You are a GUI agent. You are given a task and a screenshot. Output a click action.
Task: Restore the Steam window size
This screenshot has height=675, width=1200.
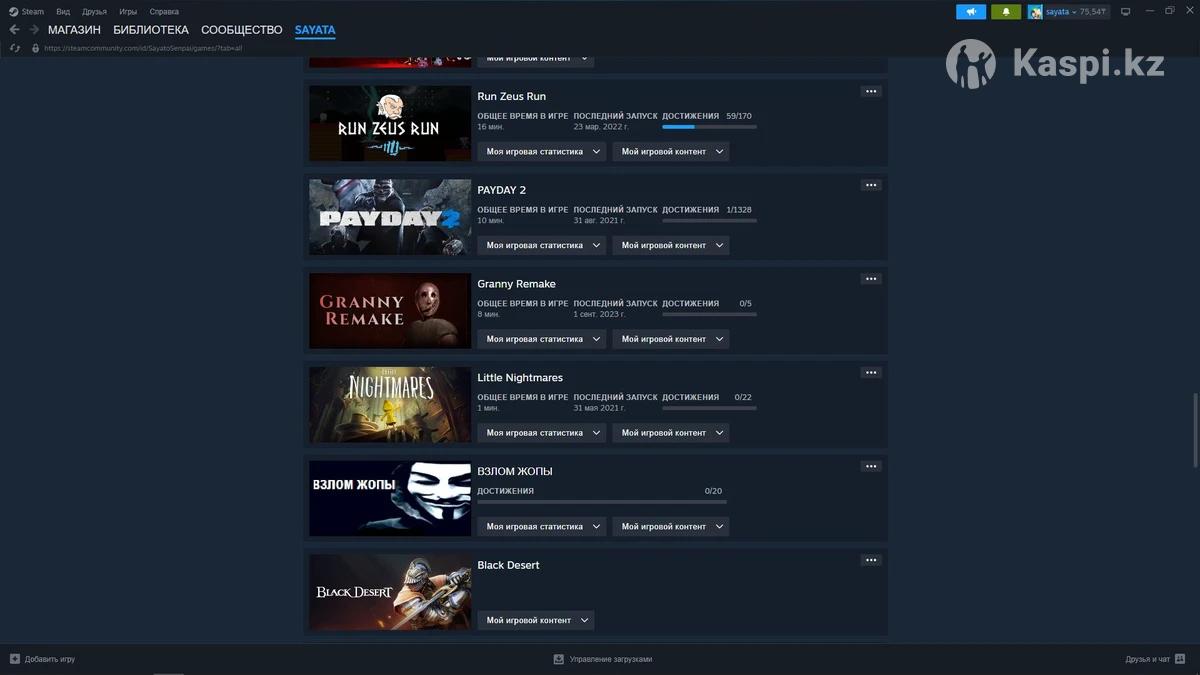click(x=1170, y=11)
